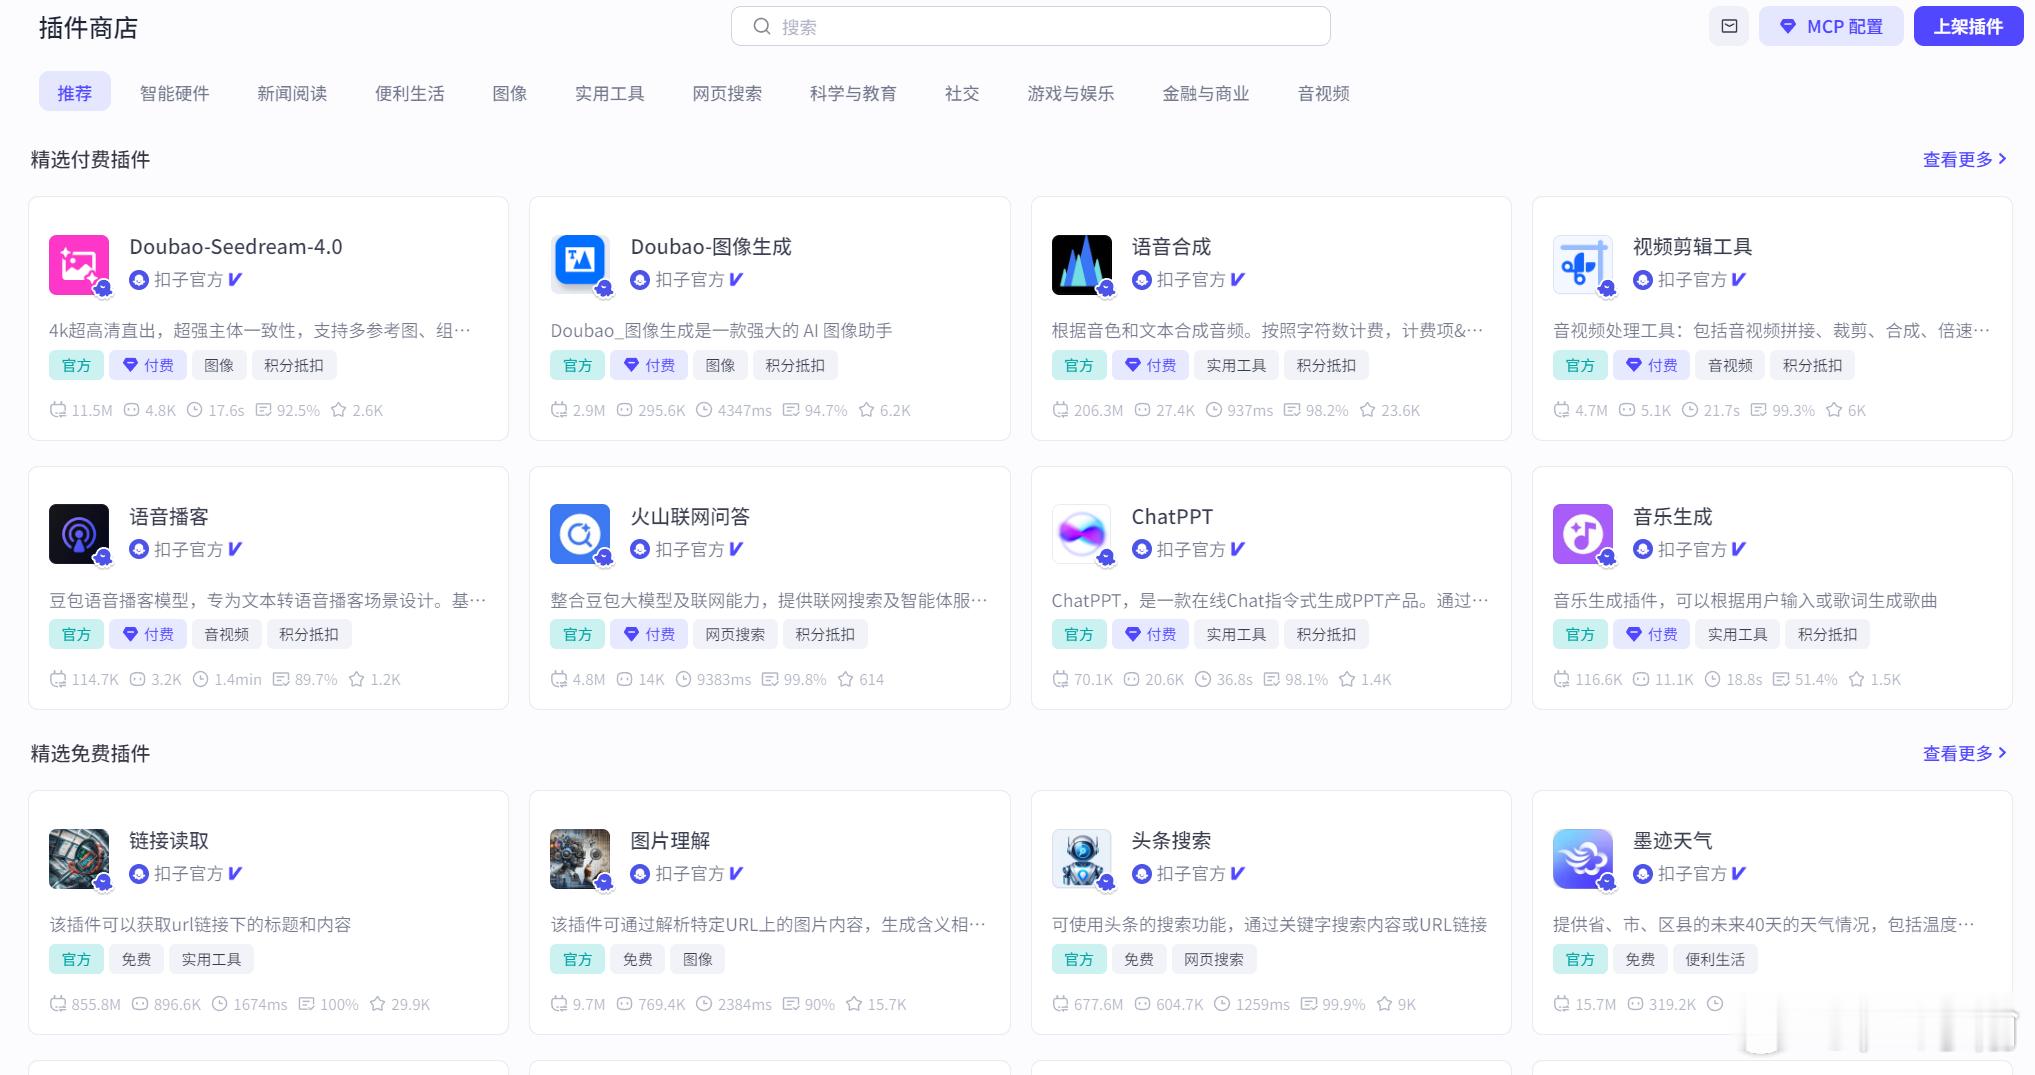Click the 官方 tag on 语音播客

[x=76, y=634]
